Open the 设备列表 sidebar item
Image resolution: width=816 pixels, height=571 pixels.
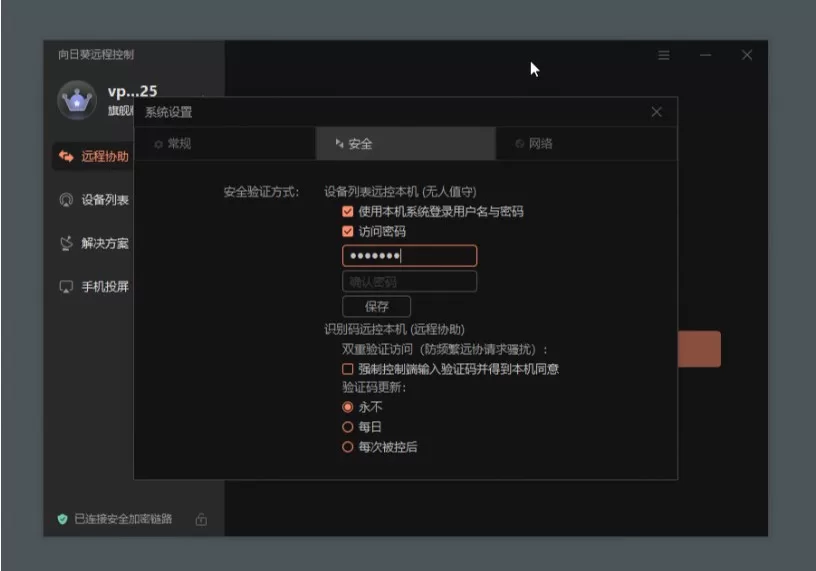pos(94,200)
